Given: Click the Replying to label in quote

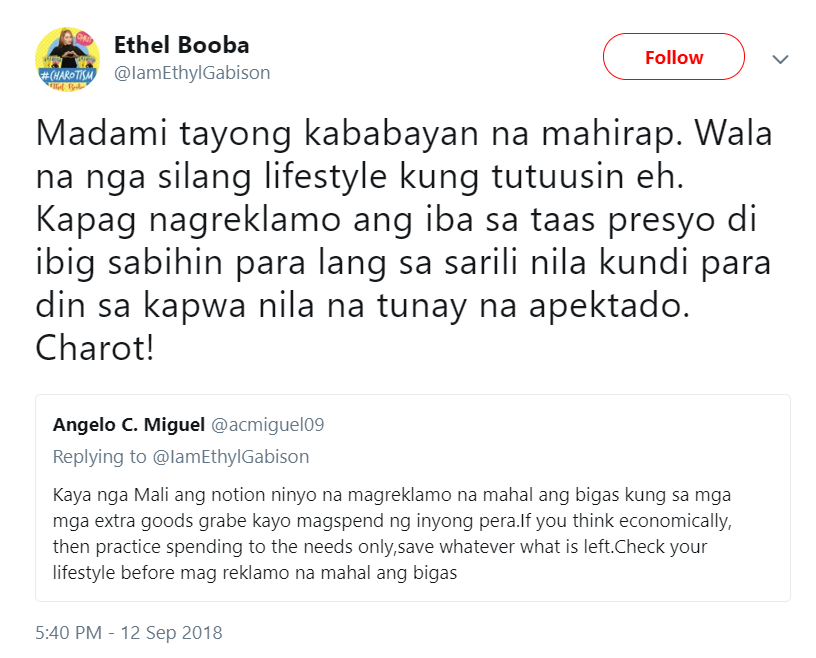Looking at the screenshot, I should click(x=99, y=457).
